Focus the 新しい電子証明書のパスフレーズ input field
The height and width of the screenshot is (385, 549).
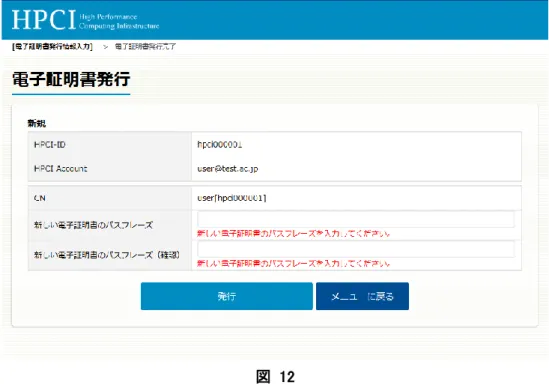[356, 219]
